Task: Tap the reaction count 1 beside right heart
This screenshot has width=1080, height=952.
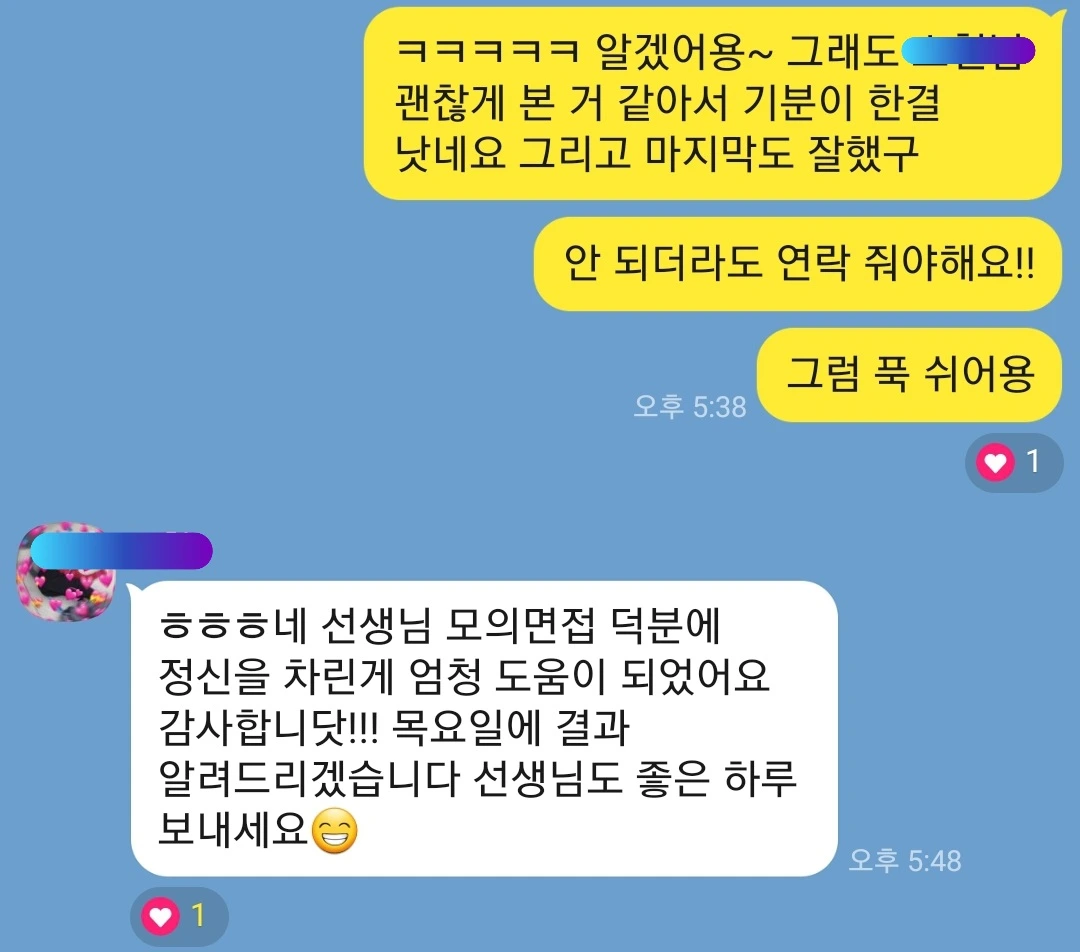Action: (1032, 462)
